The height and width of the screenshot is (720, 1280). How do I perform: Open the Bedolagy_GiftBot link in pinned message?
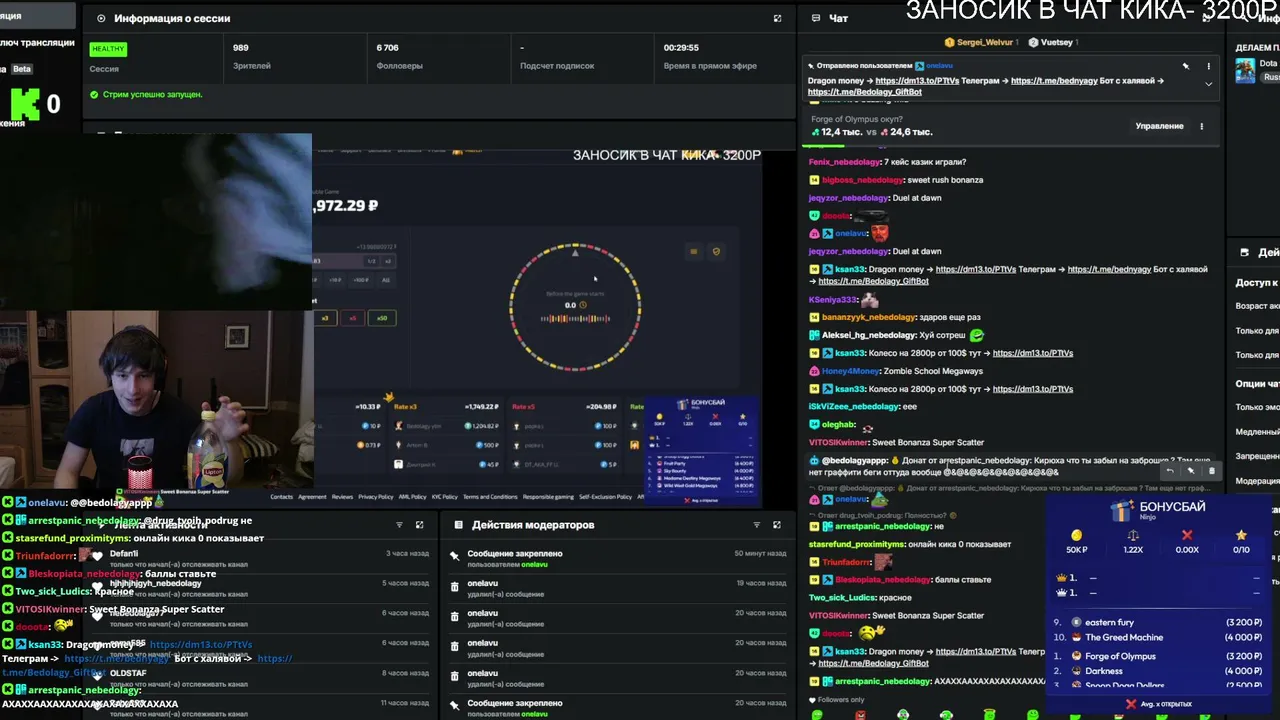pos(865,92)
